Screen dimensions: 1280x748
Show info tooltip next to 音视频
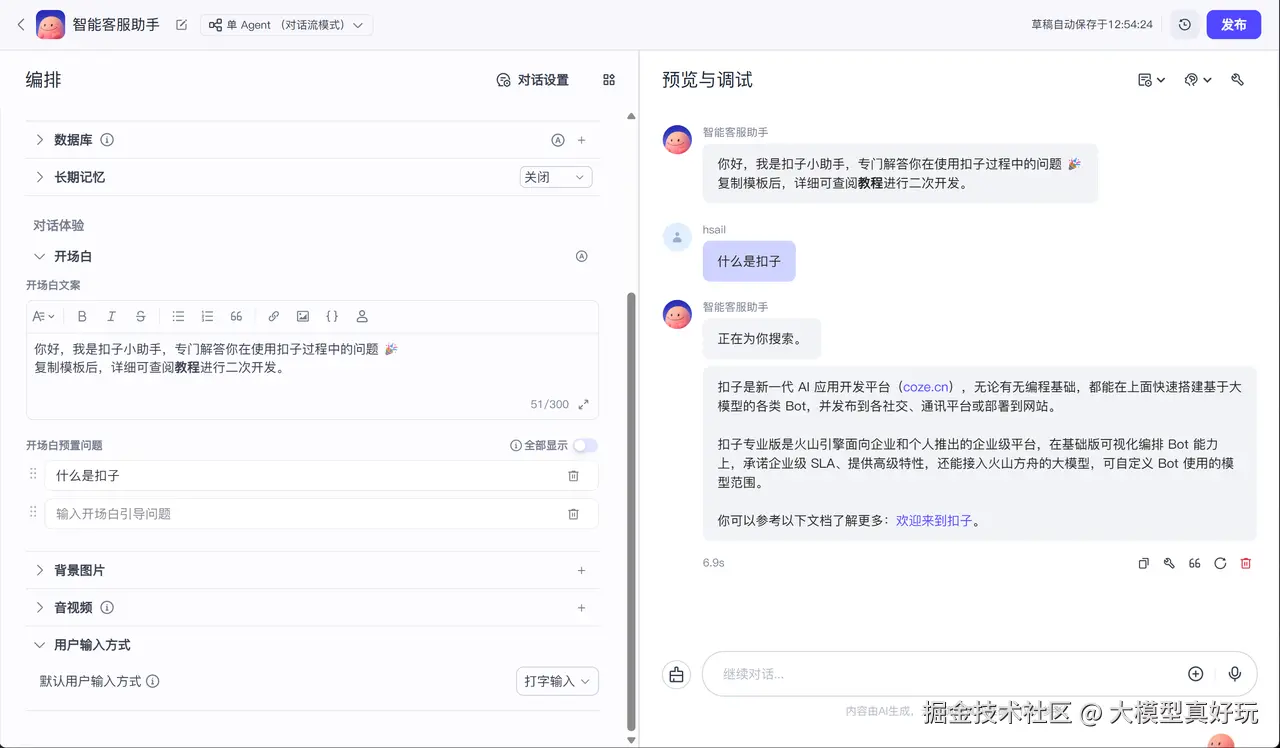tap(107, 607)
